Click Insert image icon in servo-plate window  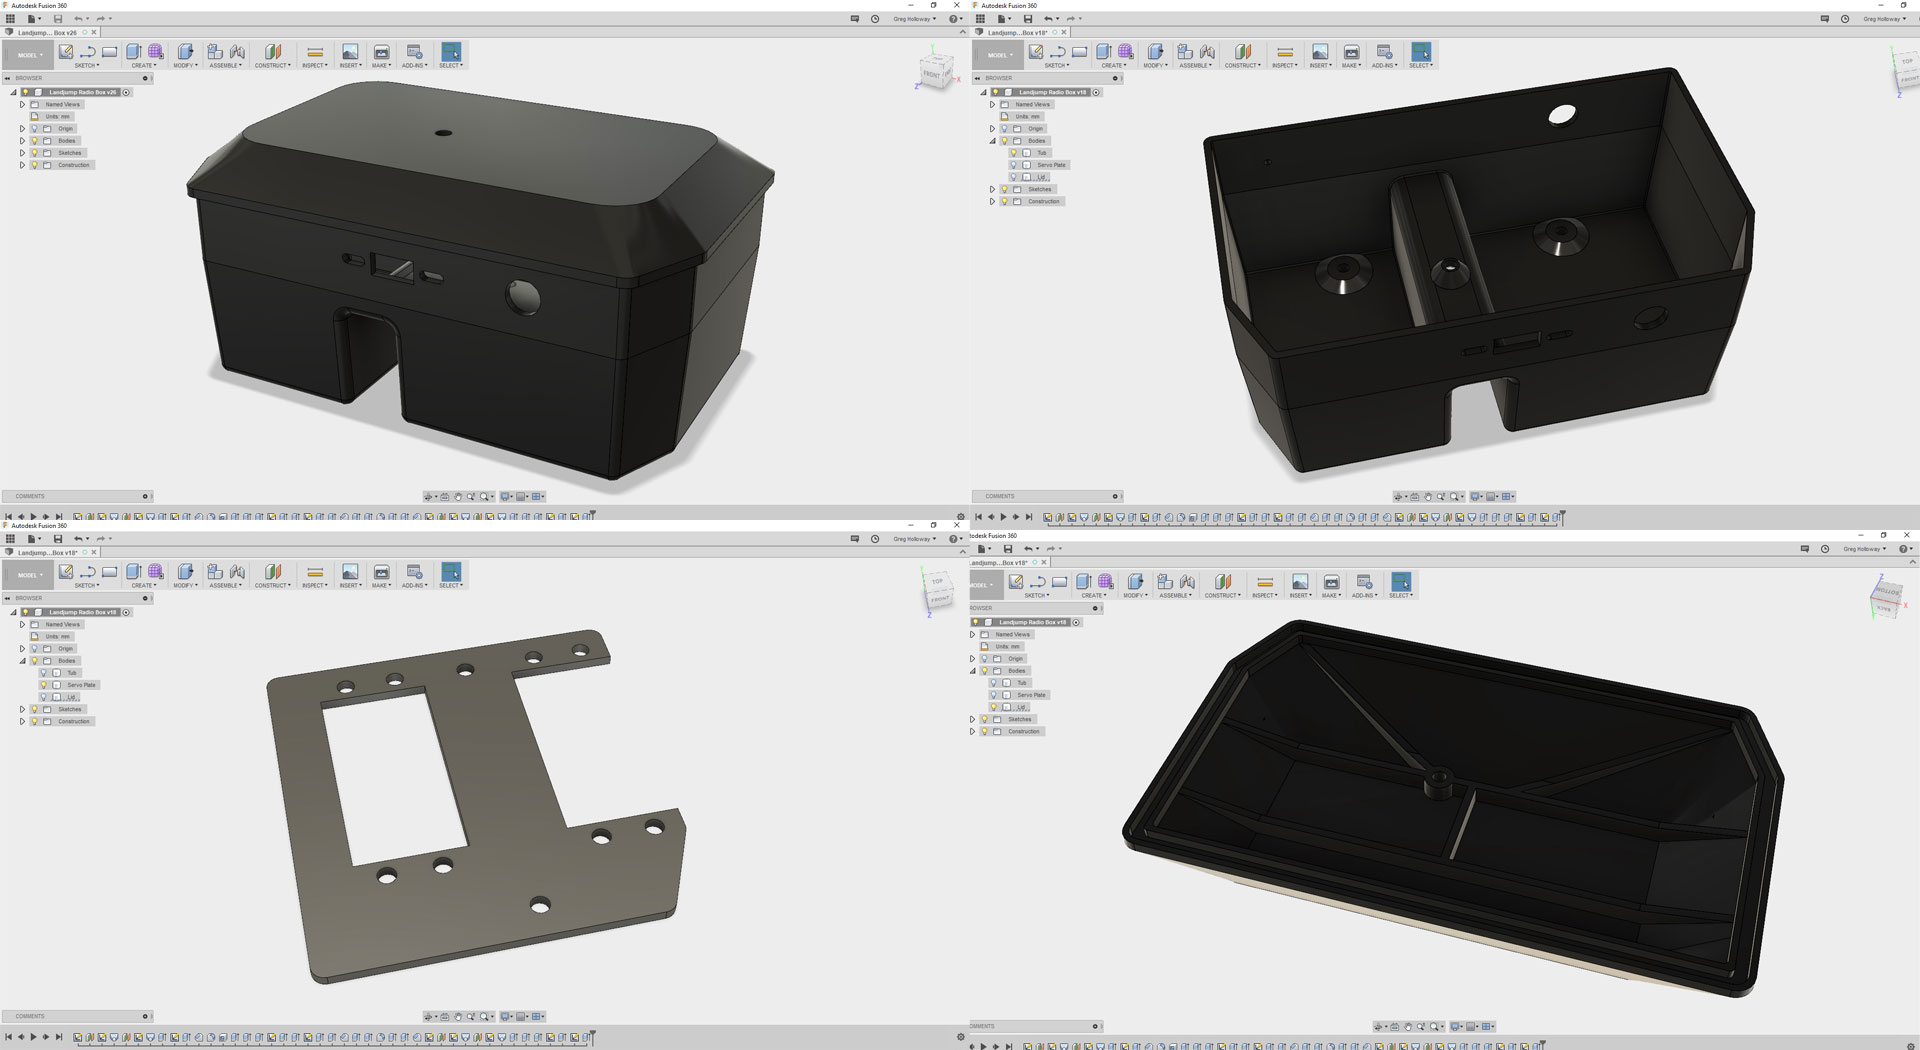point(350,572)
